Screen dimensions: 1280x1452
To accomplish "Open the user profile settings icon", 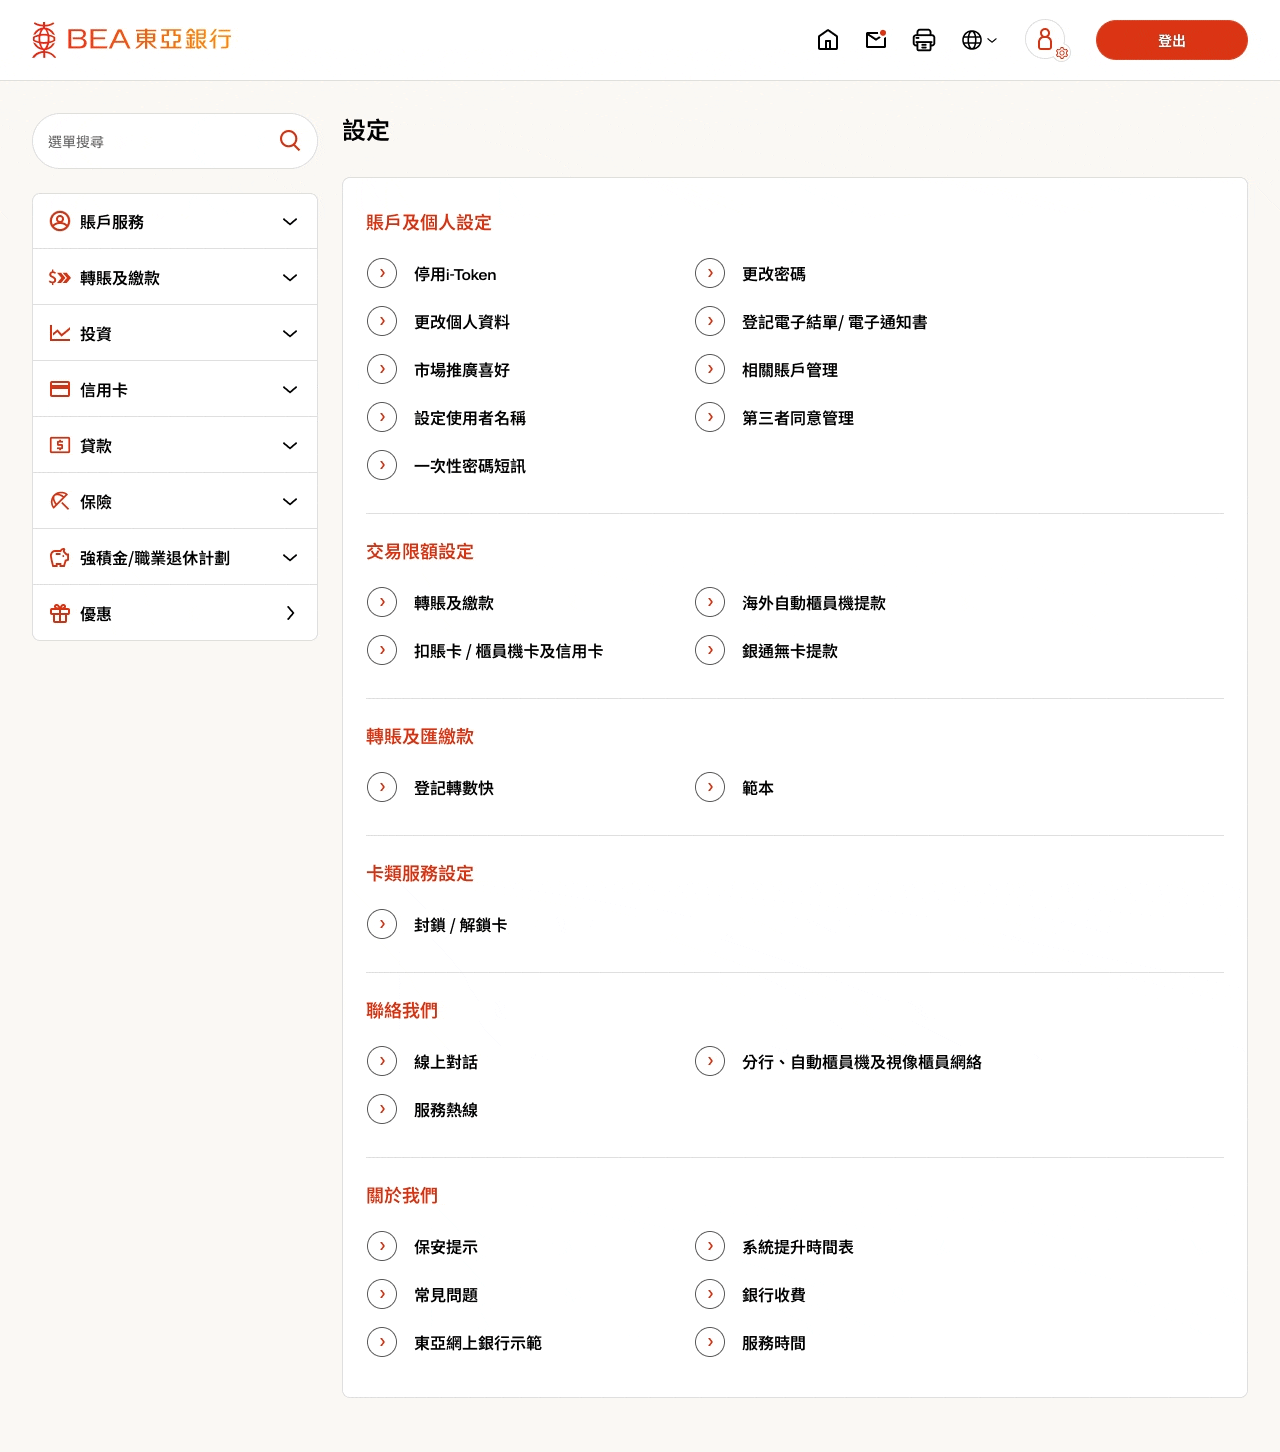I will [x=1046, y=40].
